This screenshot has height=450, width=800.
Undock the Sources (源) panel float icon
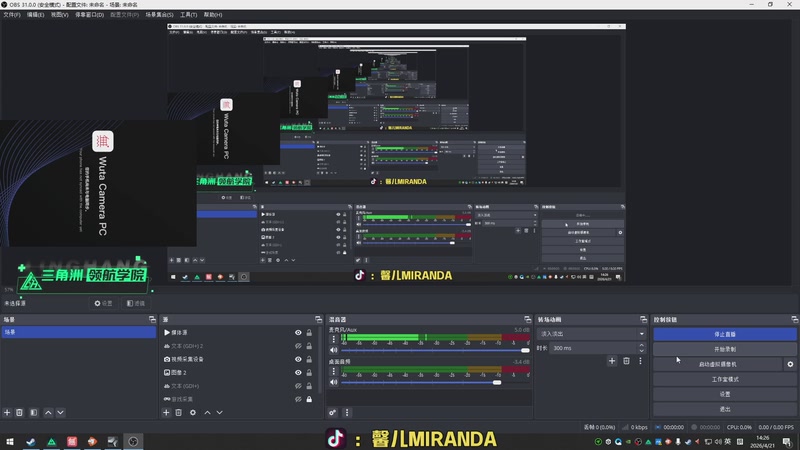coord(318,319)
